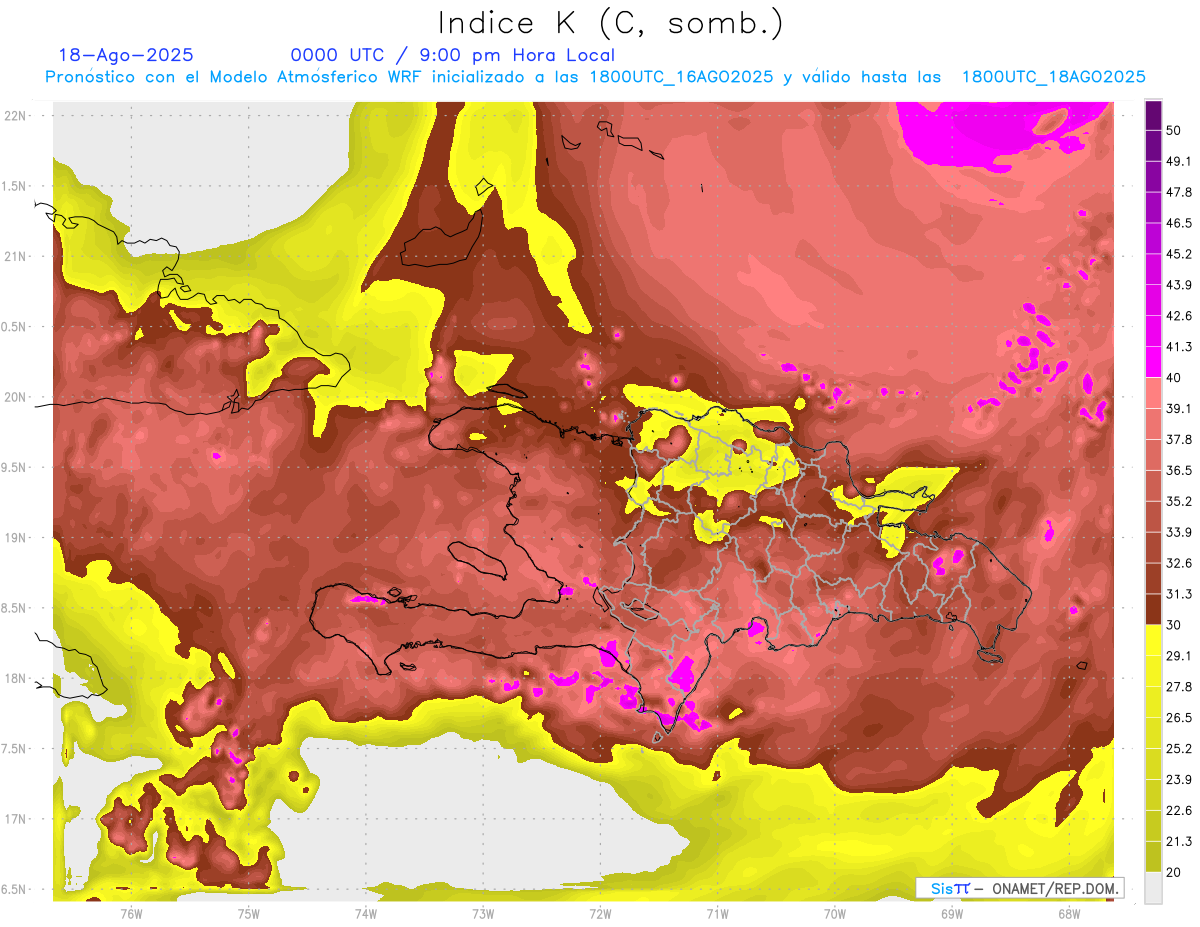Screen dimensions: 1200x927
Task: Click the "21N" latitude label
Action: [16, 256]
